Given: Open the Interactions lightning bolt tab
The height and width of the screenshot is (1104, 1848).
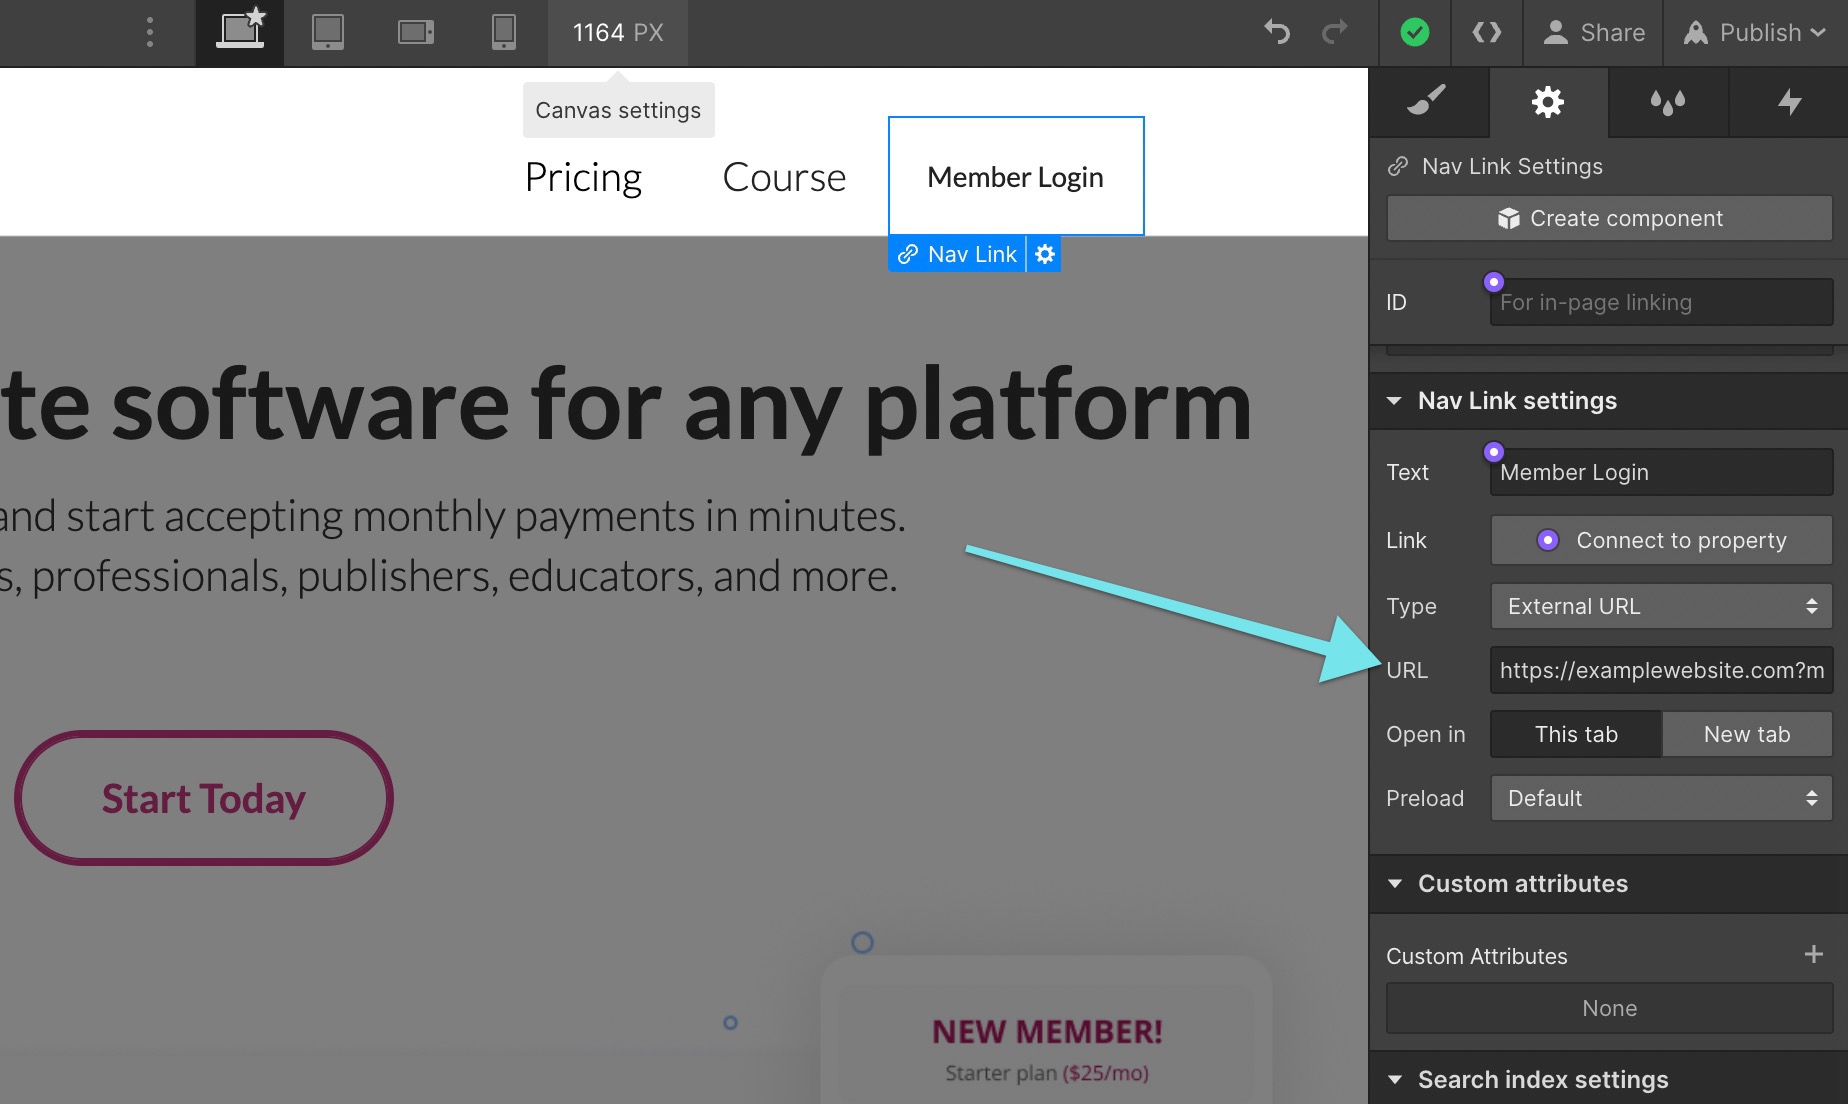Looking at the screenshot, I should pyautogui.click(x=1789, y=102).
